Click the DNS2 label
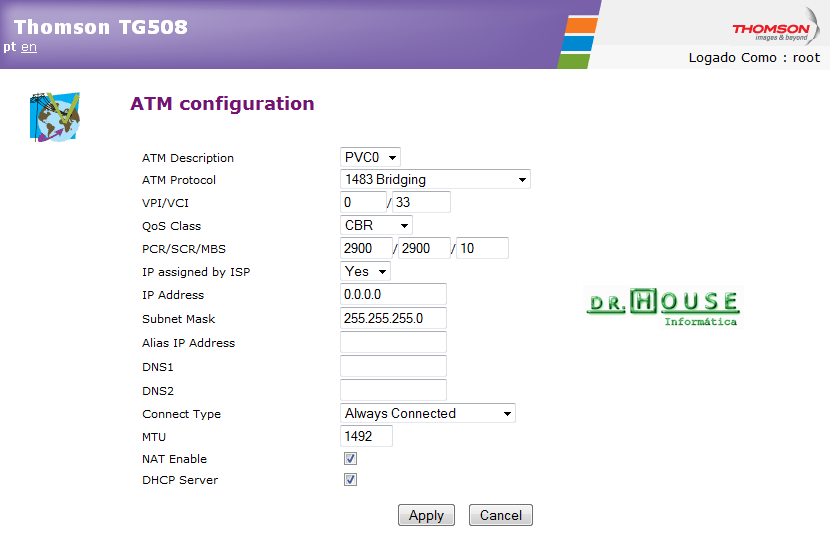Screen dimensions: 830x542 click(x=158, y=391)
